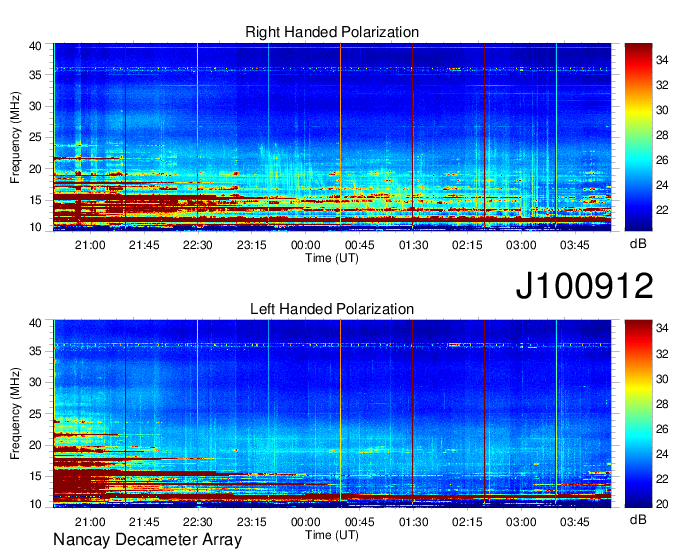680x552 pixels.
Task: Click the color scale bar of Left Handed plot
Action: point(638,414)
